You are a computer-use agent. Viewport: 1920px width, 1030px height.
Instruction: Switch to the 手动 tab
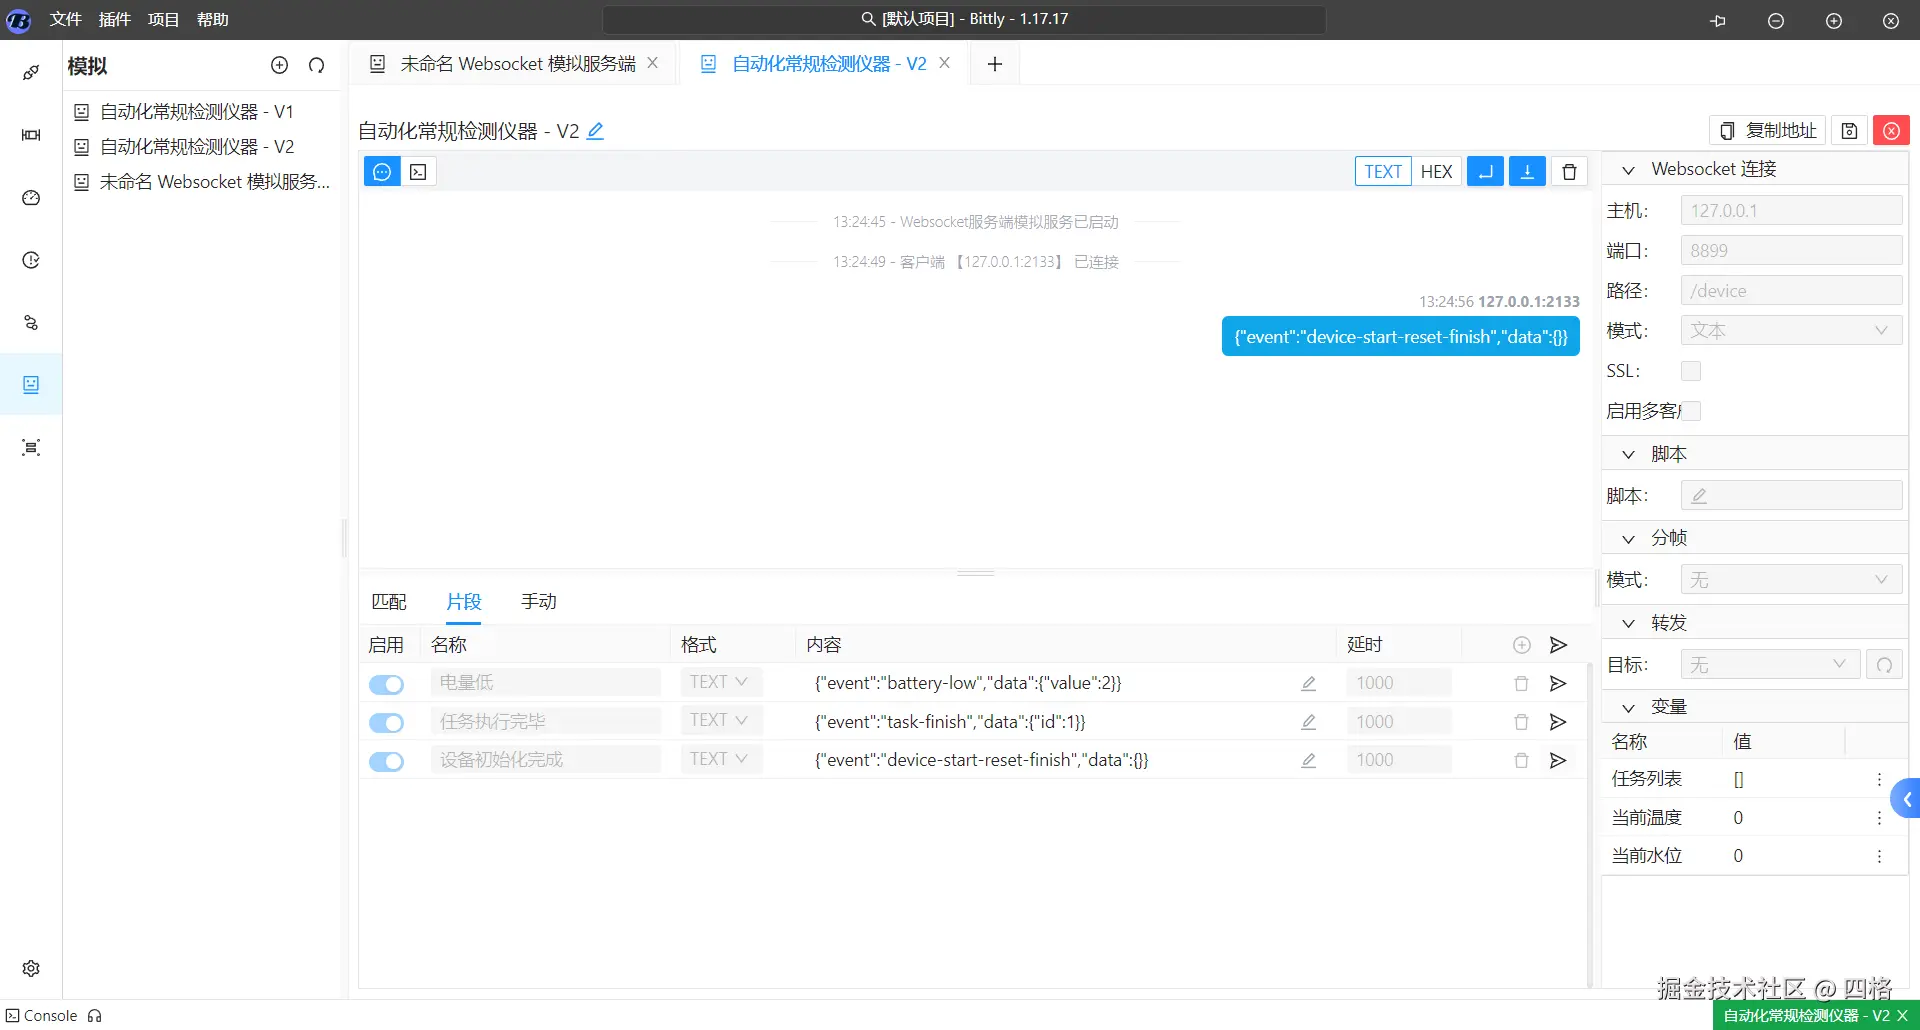[539, 602]
